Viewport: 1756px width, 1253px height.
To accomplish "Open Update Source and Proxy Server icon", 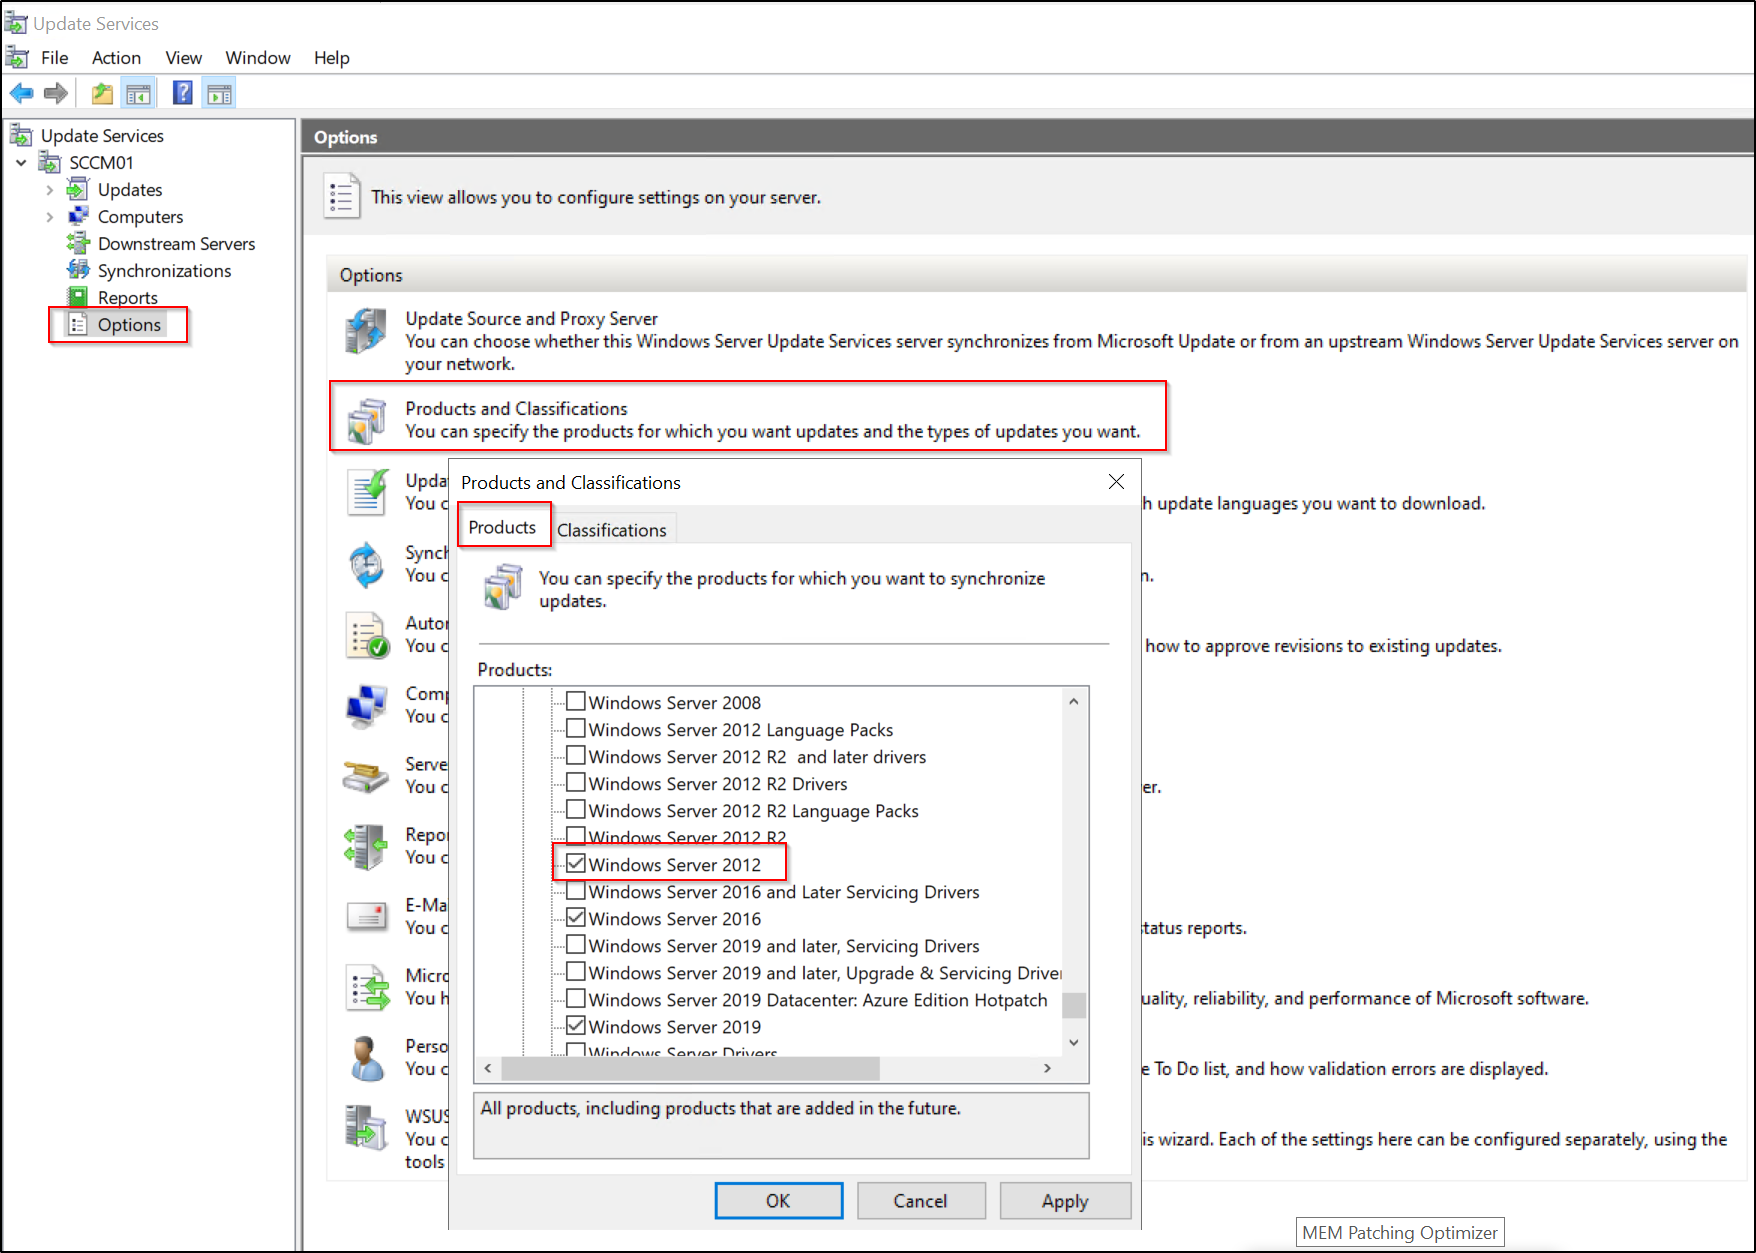I will coord(366,331).
